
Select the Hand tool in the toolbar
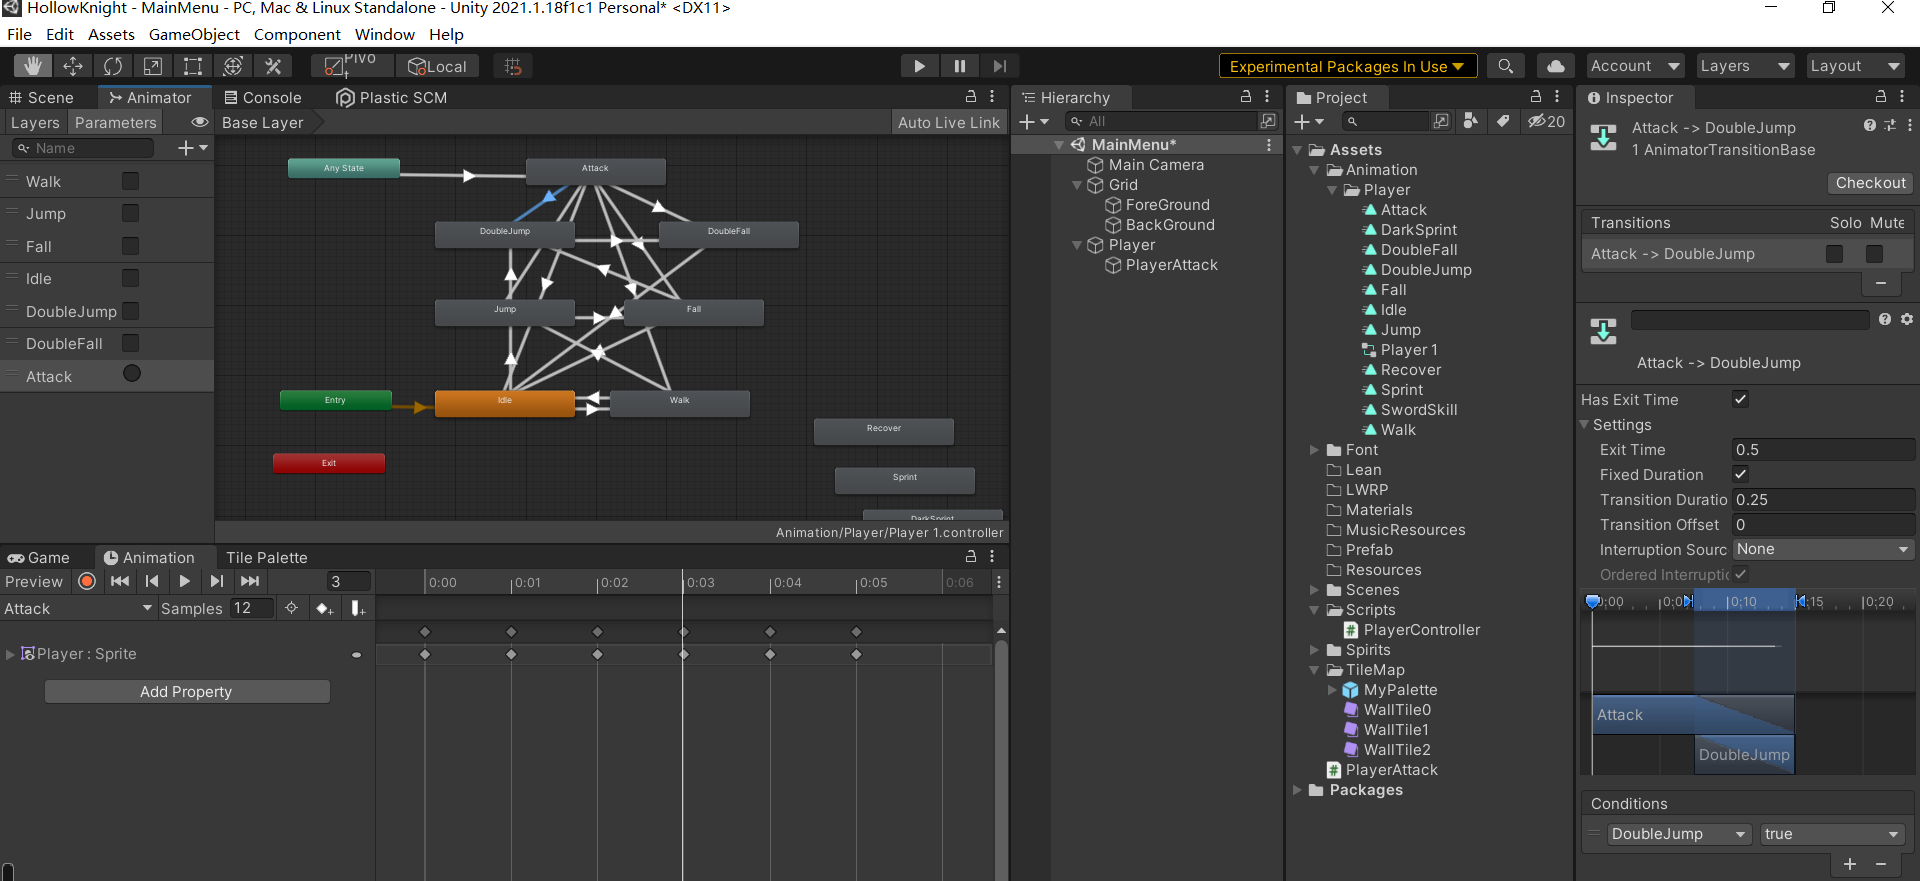pyautogui.click(x=33, y=66)
